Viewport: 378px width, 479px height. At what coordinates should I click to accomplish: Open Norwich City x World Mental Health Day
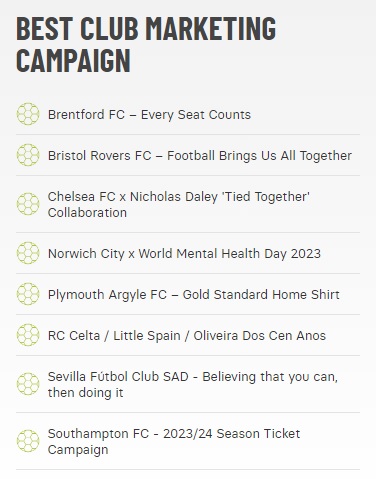pos(184,254)
